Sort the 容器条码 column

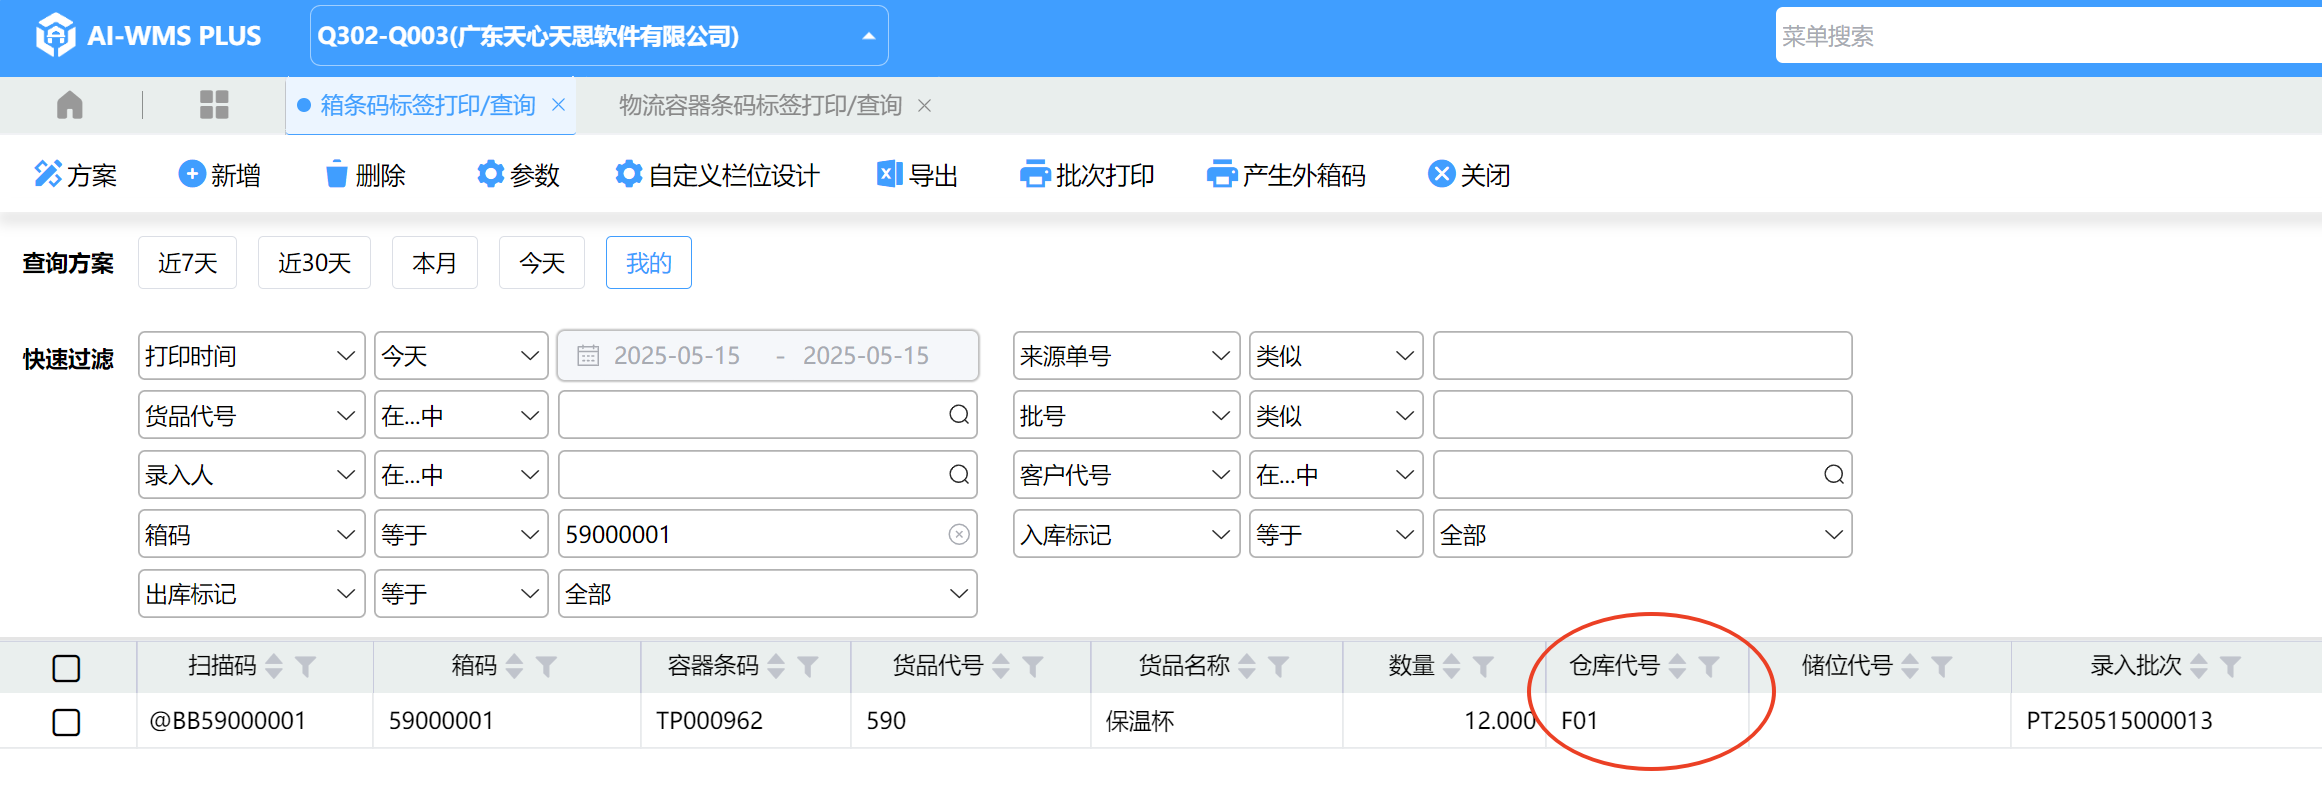click(x=776, y=666)
